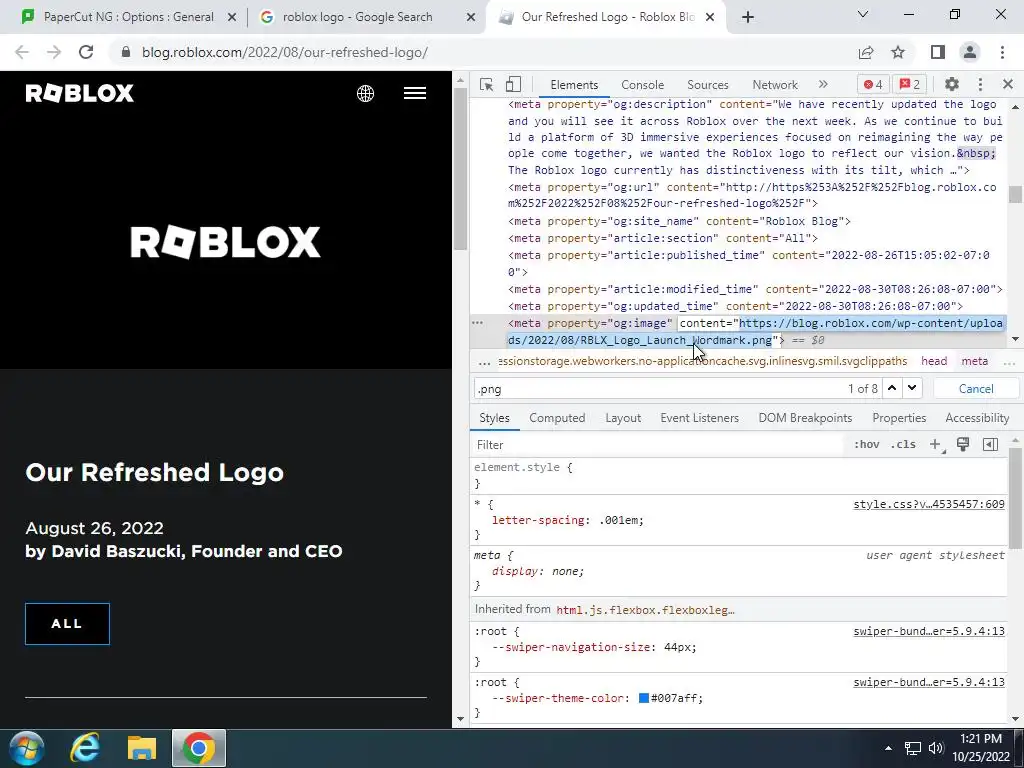
Task: Click the address bar URL
Action: [x=285, y=52]
